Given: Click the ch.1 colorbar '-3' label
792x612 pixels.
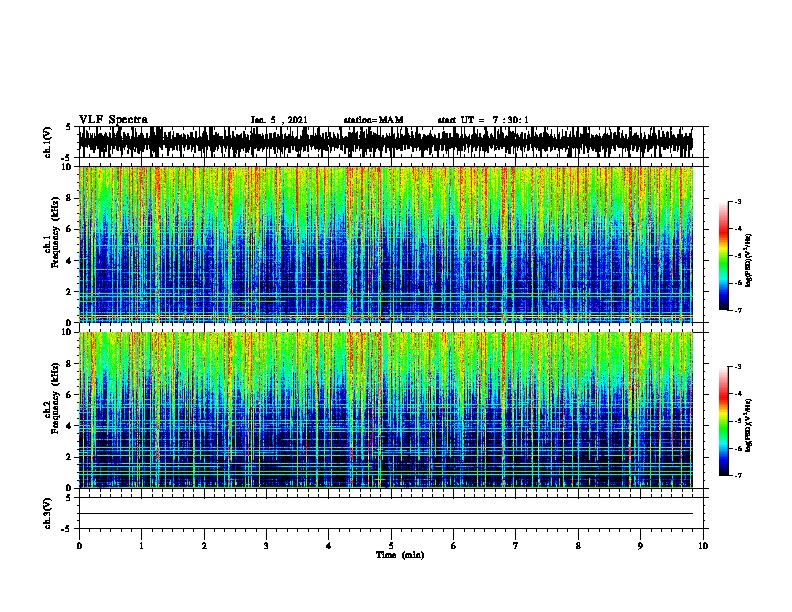Looking at the screenshot, I should point(737,202).
